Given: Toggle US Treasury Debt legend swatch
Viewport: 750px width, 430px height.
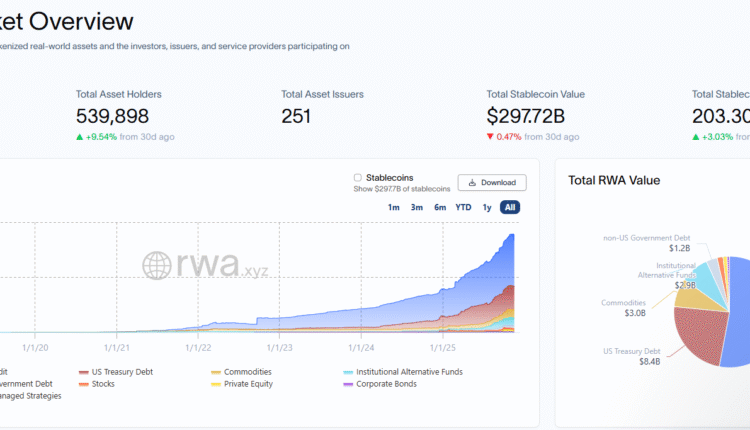Looking at the screenshot, I should [x=84, y=372].
